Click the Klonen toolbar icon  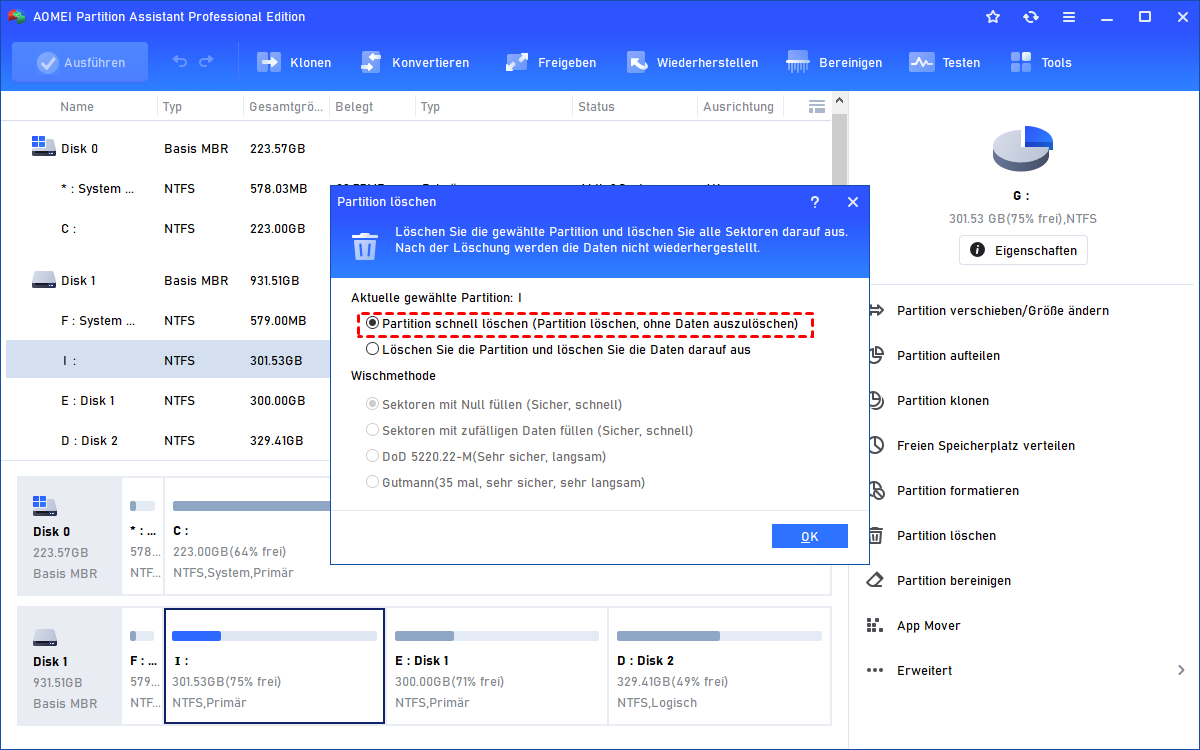(269, 62)
